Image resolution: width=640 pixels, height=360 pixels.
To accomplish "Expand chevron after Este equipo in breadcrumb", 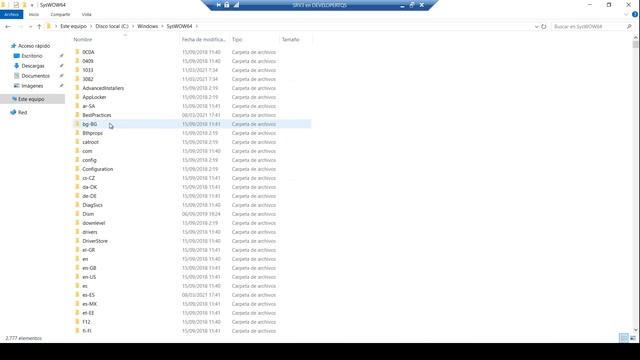I will pyautogui.click(x=91, y=26).
